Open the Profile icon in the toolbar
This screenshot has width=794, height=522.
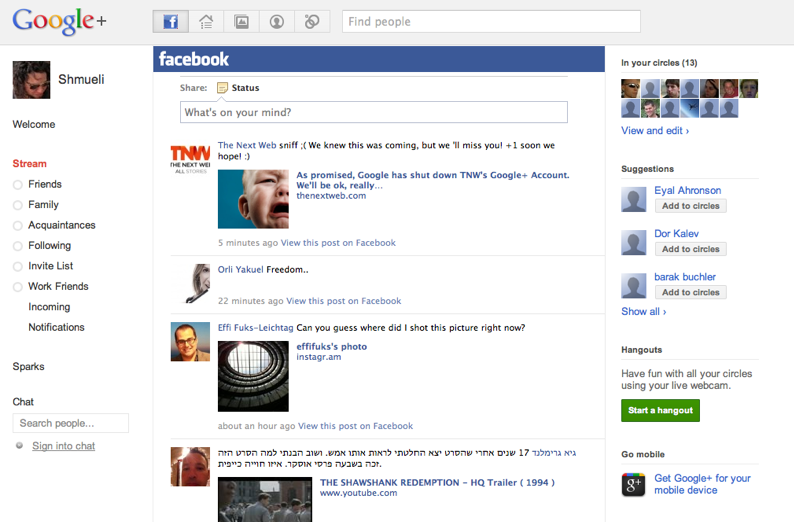coord(276,21)
